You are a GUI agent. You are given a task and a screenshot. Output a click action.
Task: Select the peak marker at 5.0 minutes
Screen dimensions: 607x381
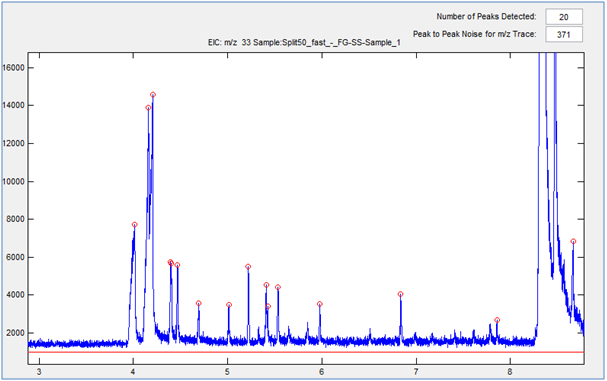coord(229,305)
